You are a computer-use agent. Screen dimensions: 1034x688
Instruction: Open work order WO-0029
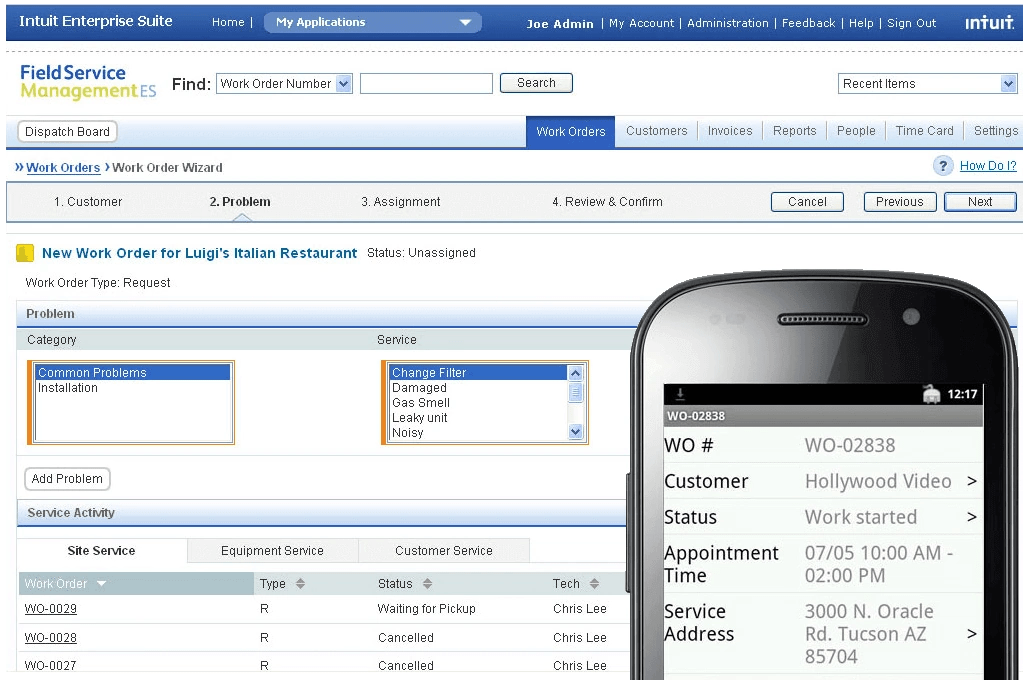tap(50, 608)
